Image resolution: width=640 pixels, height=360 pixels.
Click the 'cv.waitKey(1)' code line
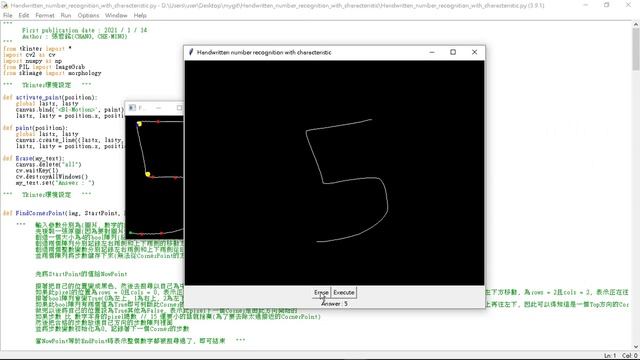coord(37,171)
